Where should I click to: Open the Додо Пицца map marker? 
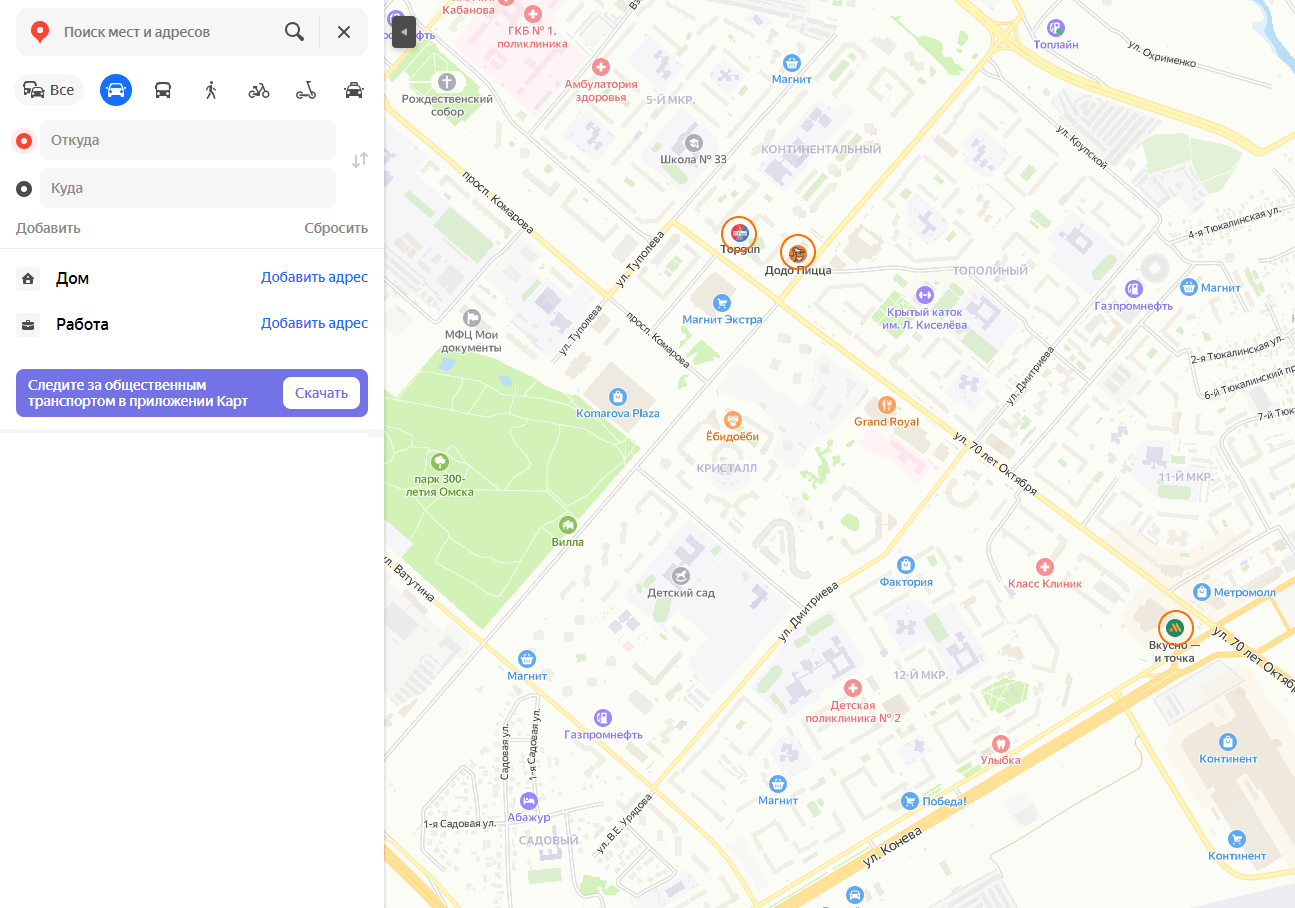[x=798, y=252]
